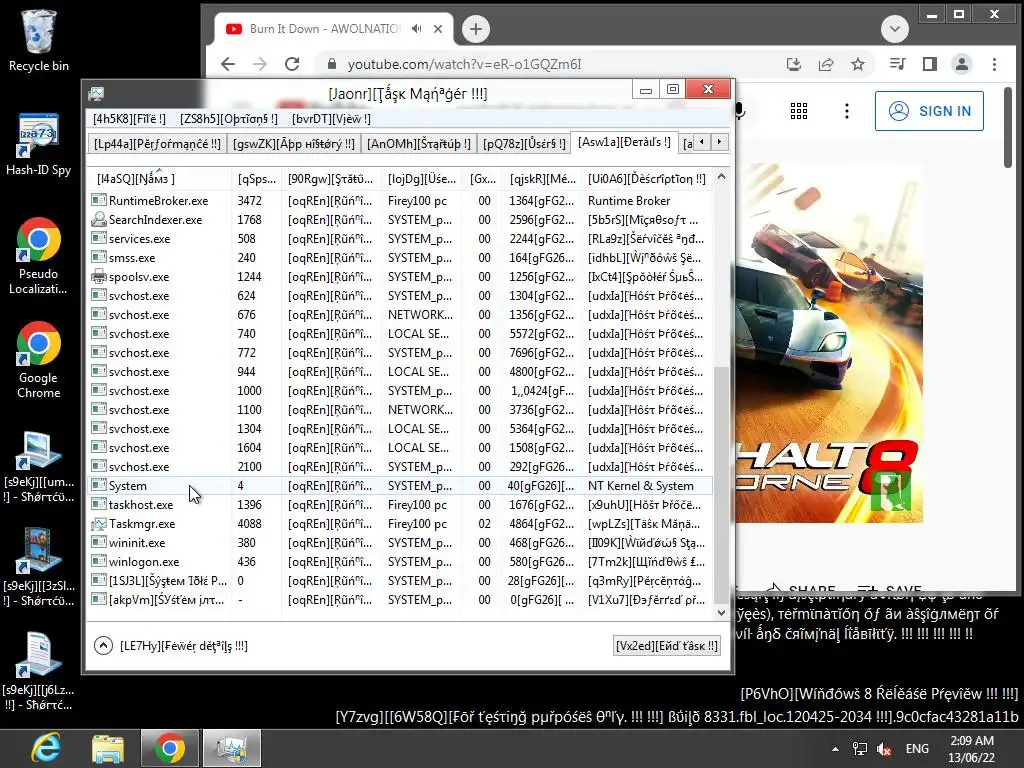Screen dimensions: 1024x768
Task: Bookmark this page with the star icon
Action: click(858, 64)
